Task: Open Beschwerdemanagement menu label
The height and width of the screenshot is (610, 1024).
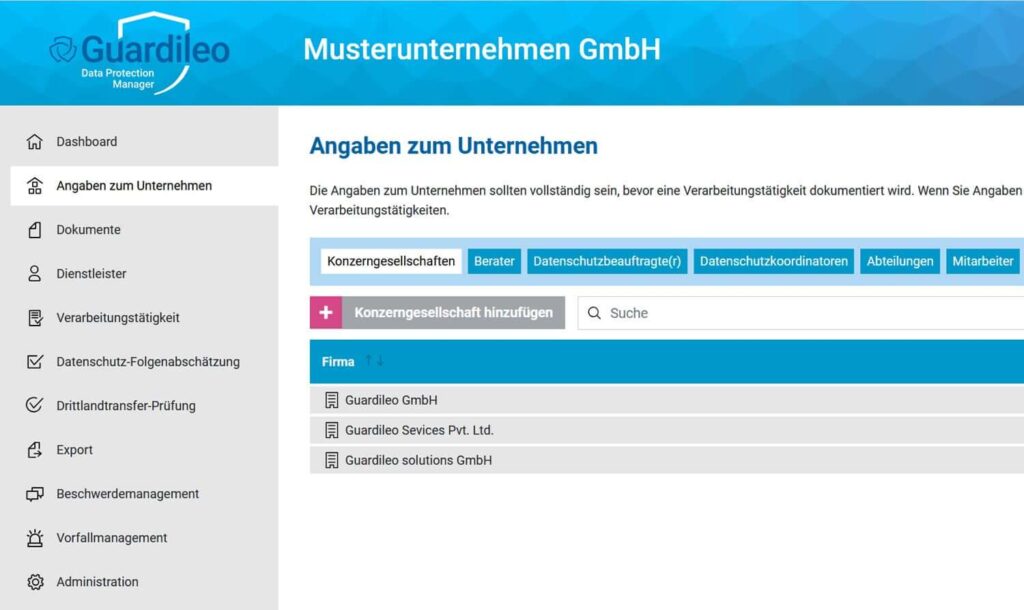Action: [127, 494]
